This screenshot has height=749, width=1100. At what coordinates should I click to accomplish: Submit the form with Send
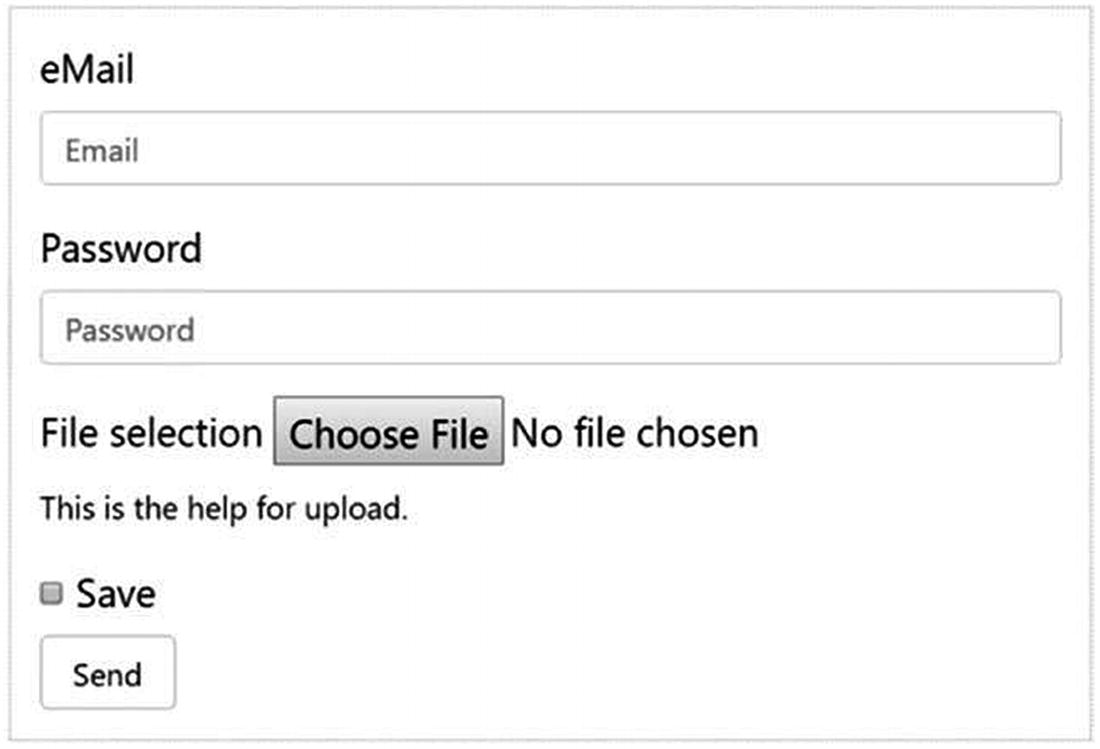pyautogui.click(x=108, y=673)
